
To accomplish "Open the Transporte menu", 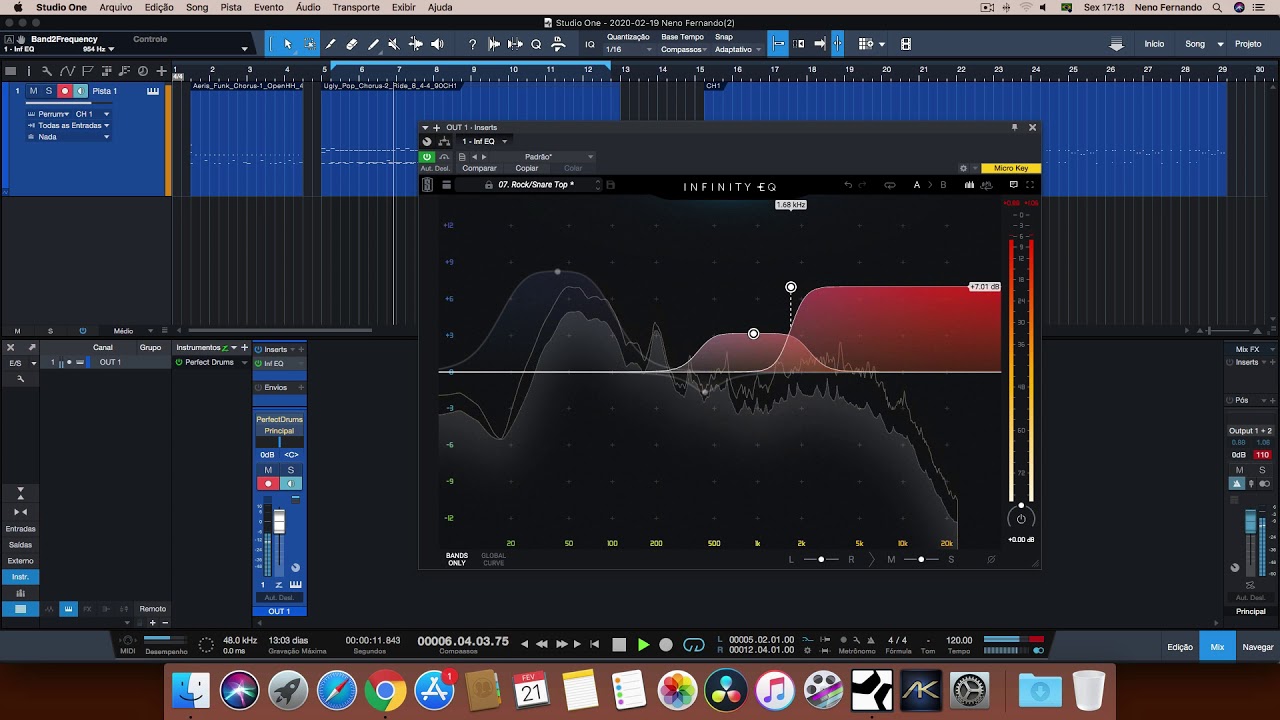I will 356,7.
